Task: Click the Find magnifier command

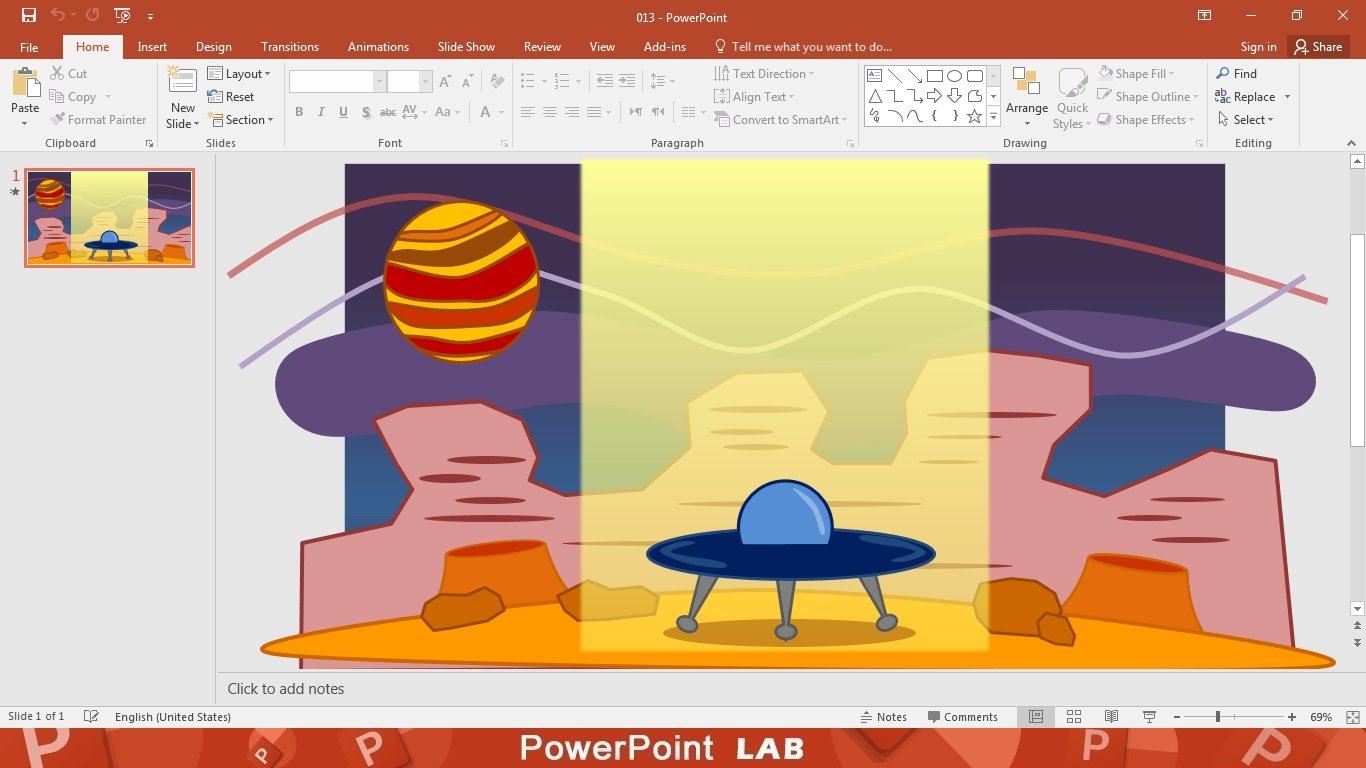Action: coord(1236,74)
